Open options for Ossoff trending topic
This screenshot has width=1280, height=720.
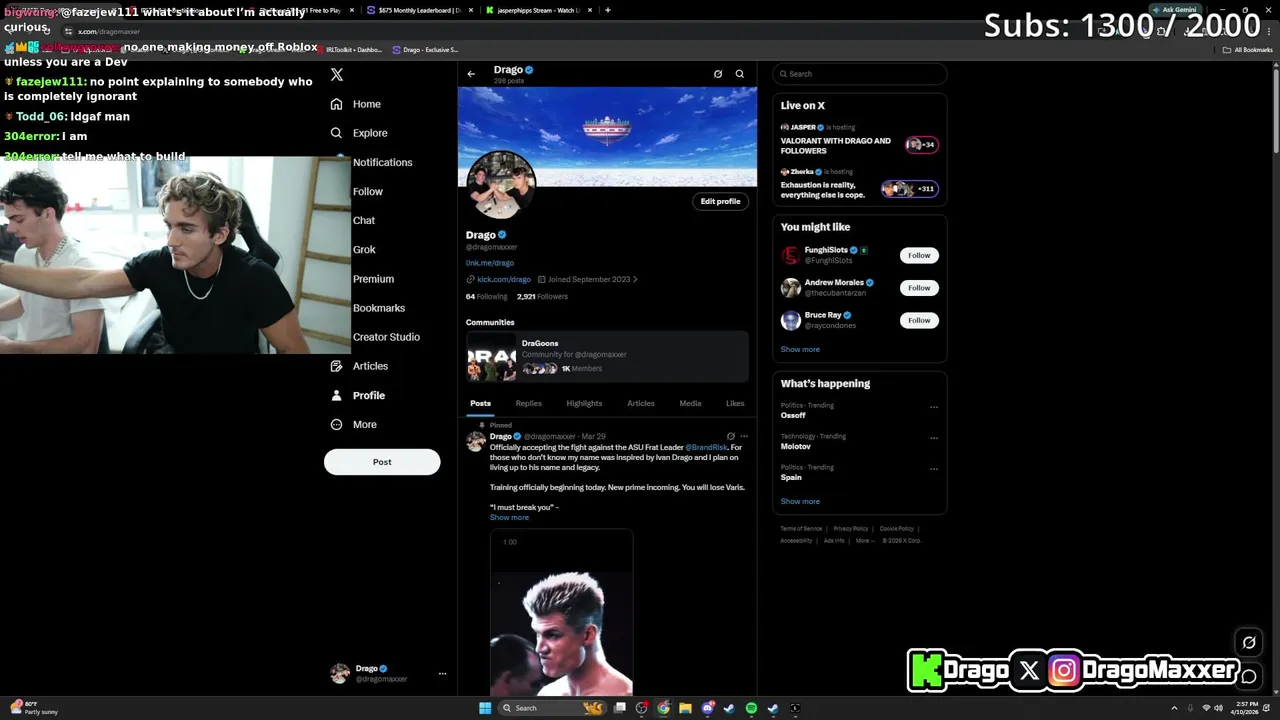(x=934, y=407)
